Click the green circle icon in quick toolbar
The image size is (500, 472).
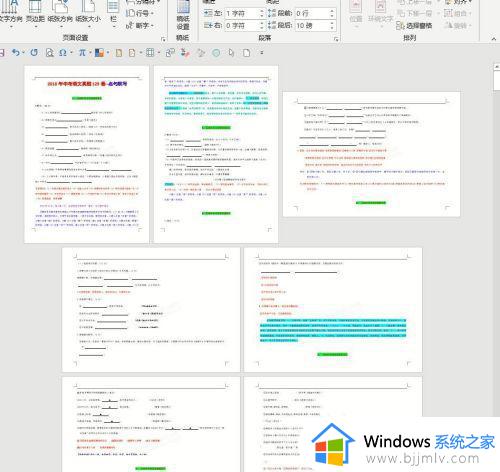pyautogui.click(x=216, y=53)
